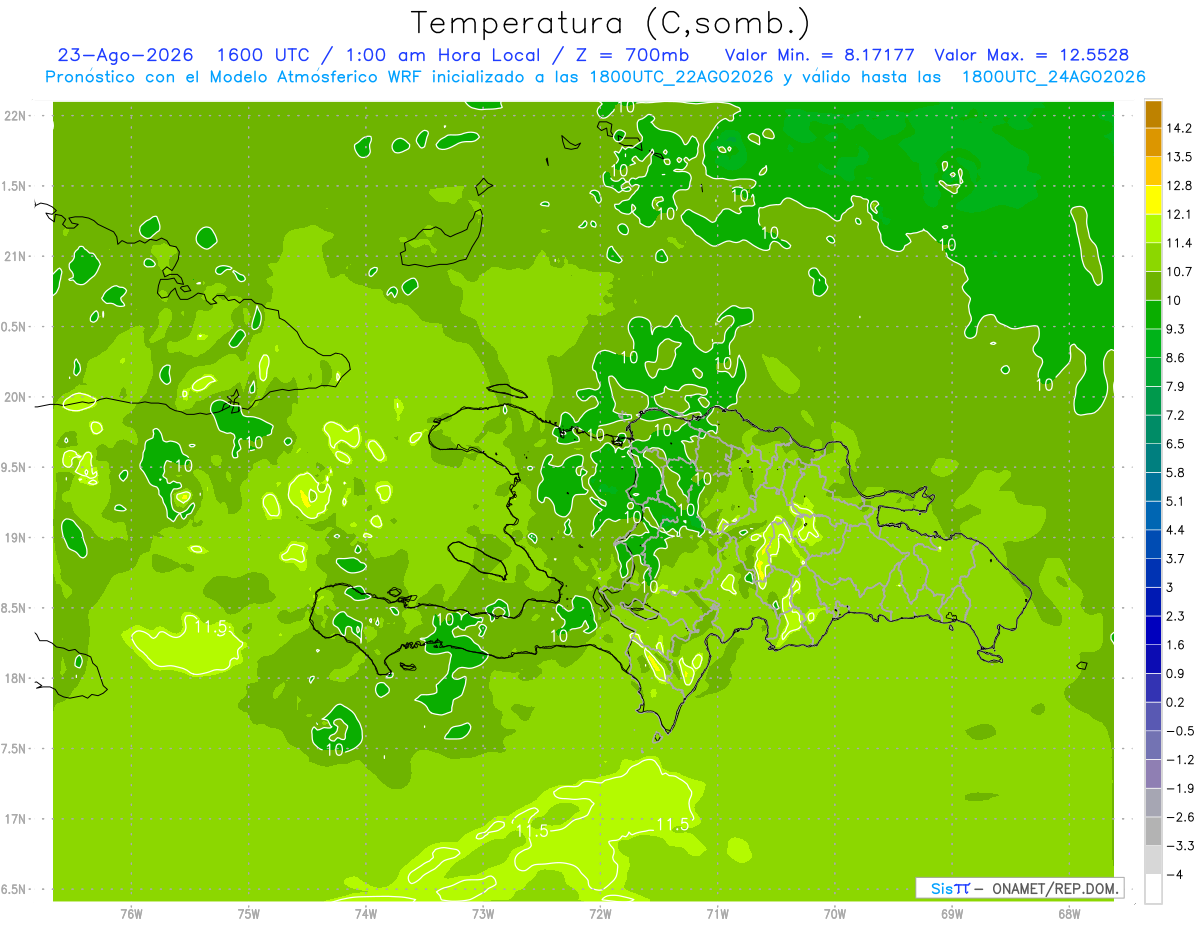The height and width of the screenshot is (927, 1200).
Task: Click the "3.7" colorbar value
Action: coord(1176,558)
